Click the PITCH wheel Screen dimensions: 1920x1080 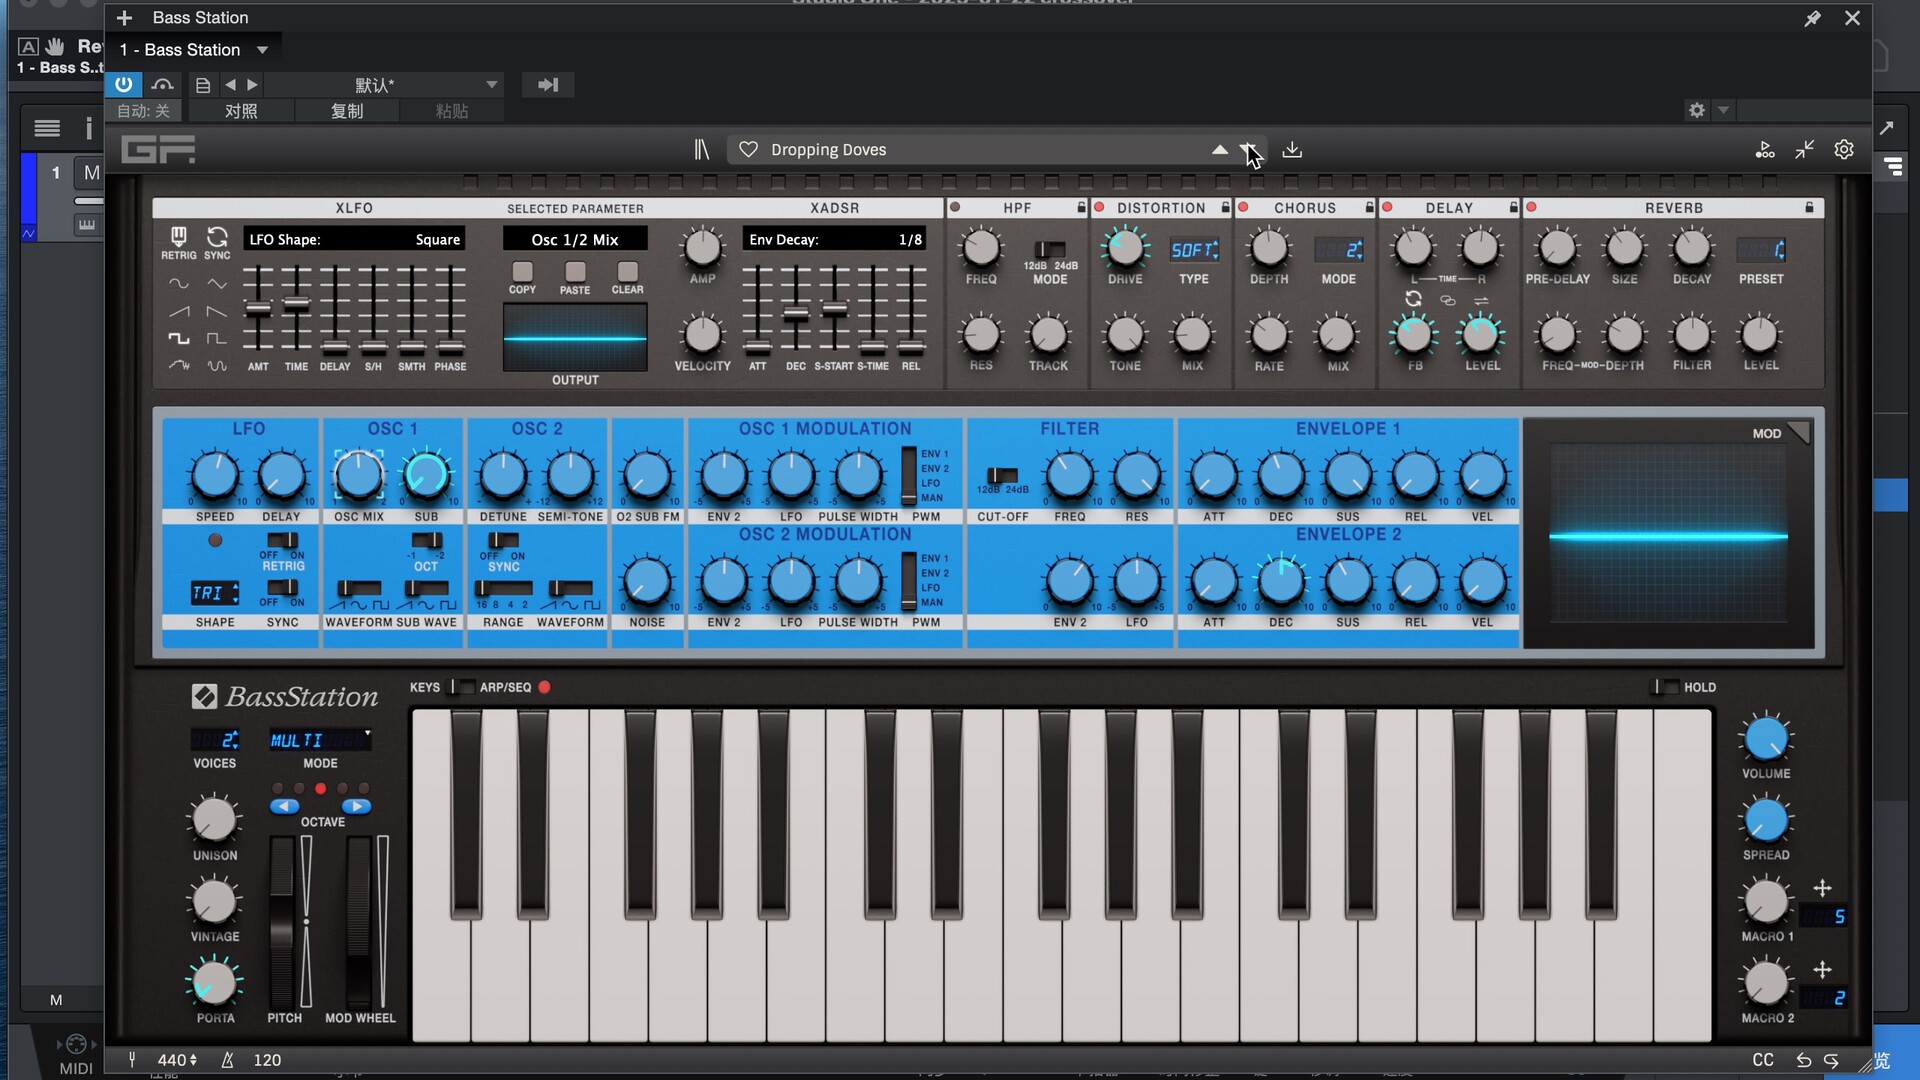283,921
